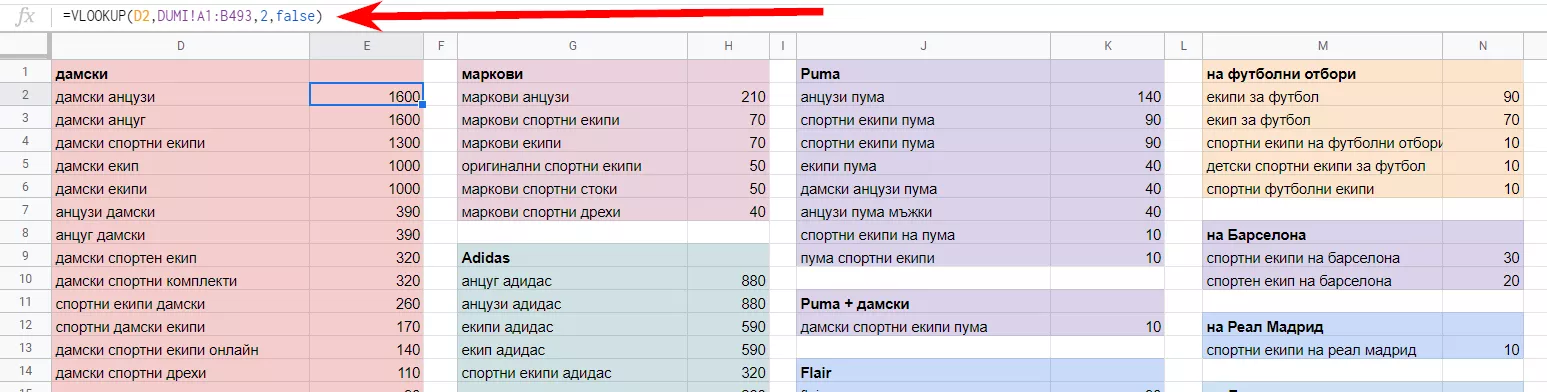Click cell 'спортни футболни екипи'
This screenshot has height=392, width=1547.
point(1322,189)
